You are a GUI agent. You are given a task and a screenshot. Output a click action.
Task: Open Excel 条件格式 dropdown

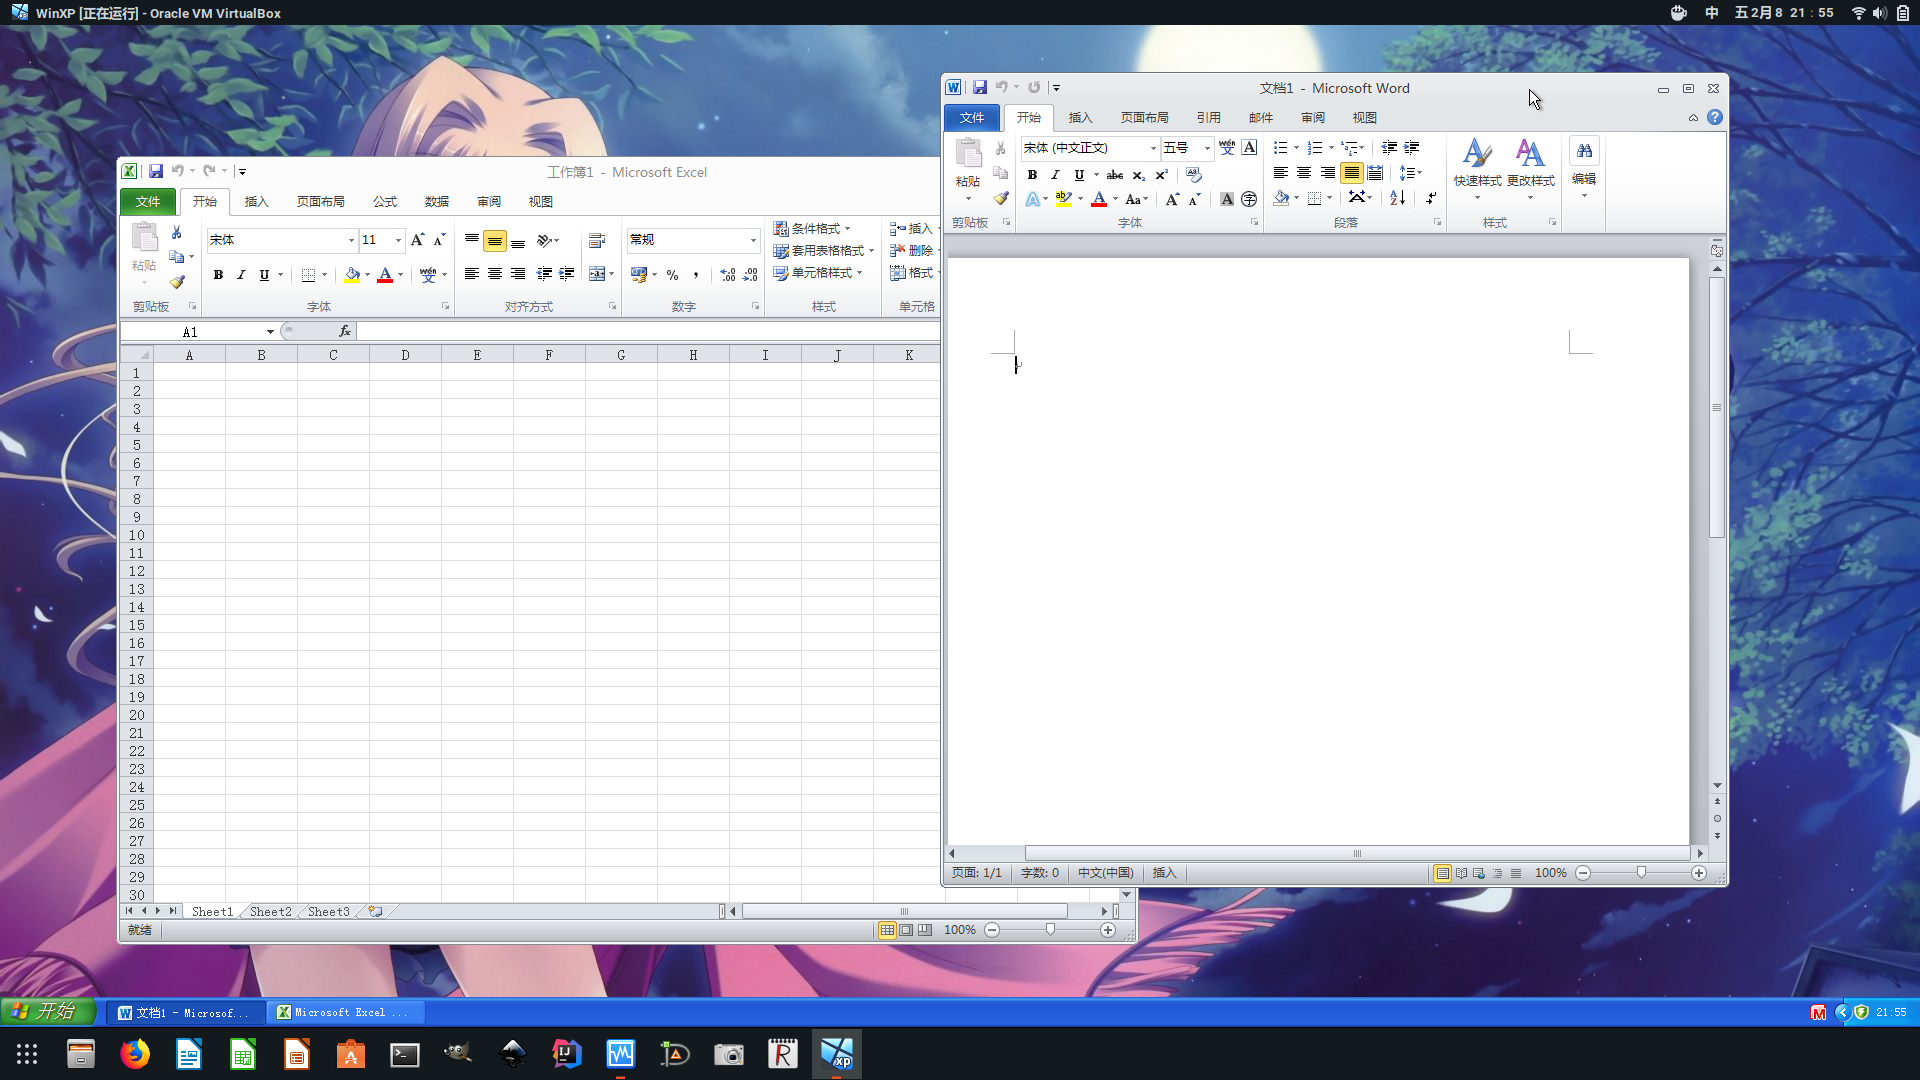tap(812, 229)
